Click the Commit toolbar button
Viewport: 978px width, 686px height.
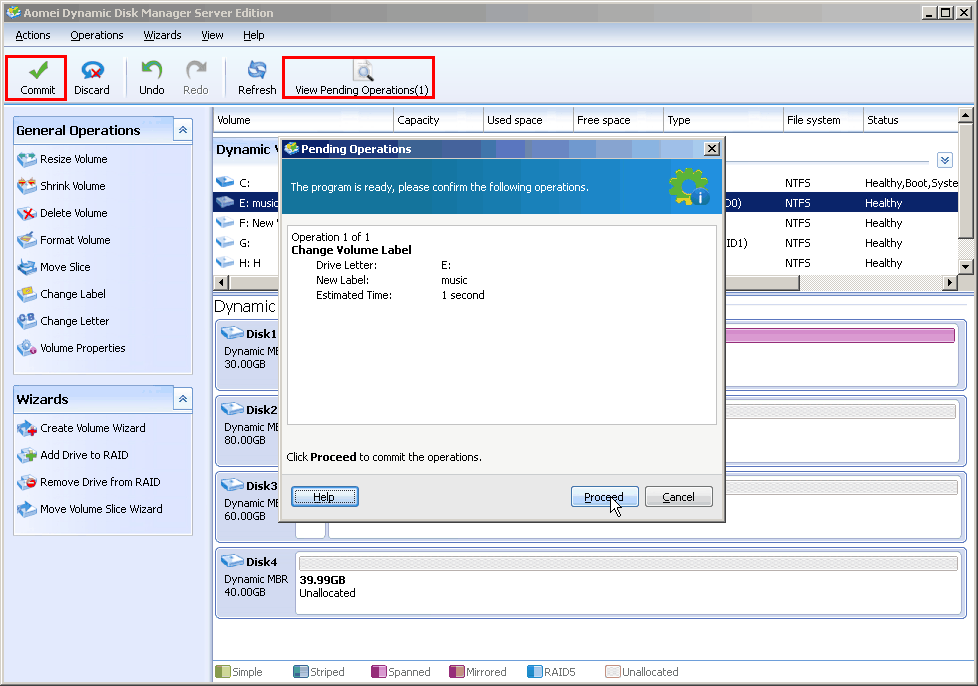(37, 77)
